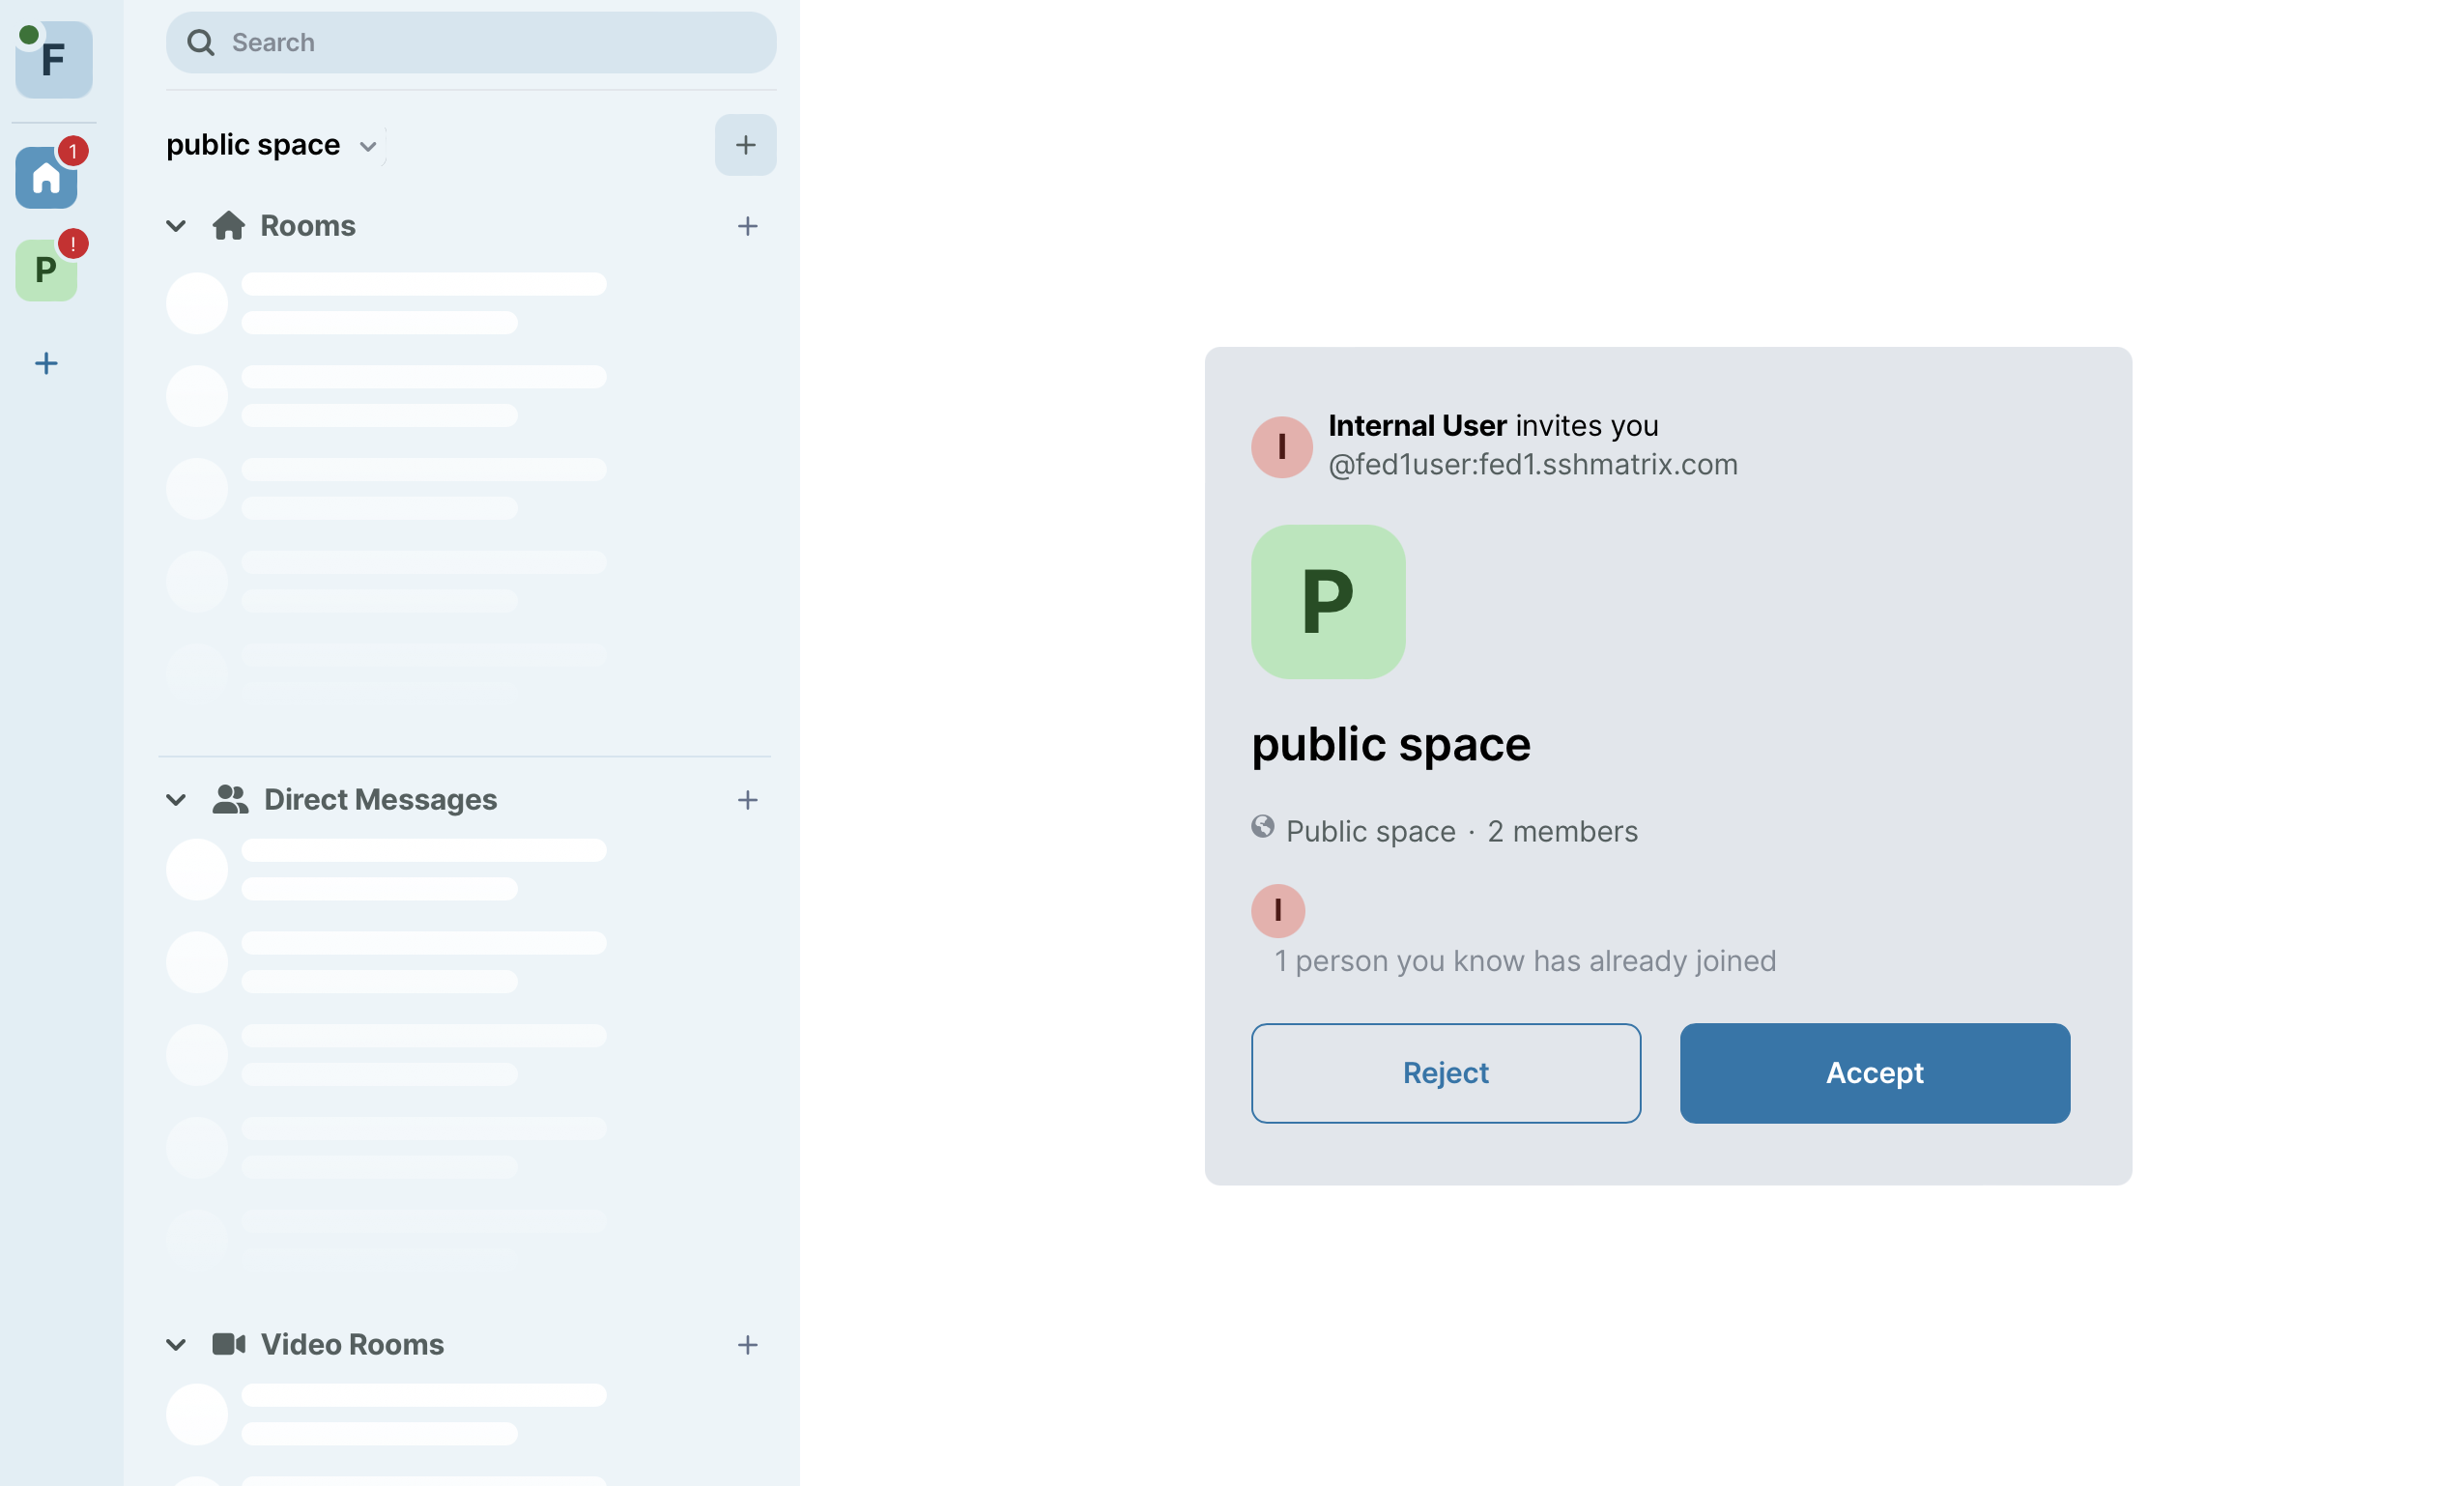This screenshot has width=2464, height=1486.
Task: Open user menu avatar F
Action: [x=54, y=60]
